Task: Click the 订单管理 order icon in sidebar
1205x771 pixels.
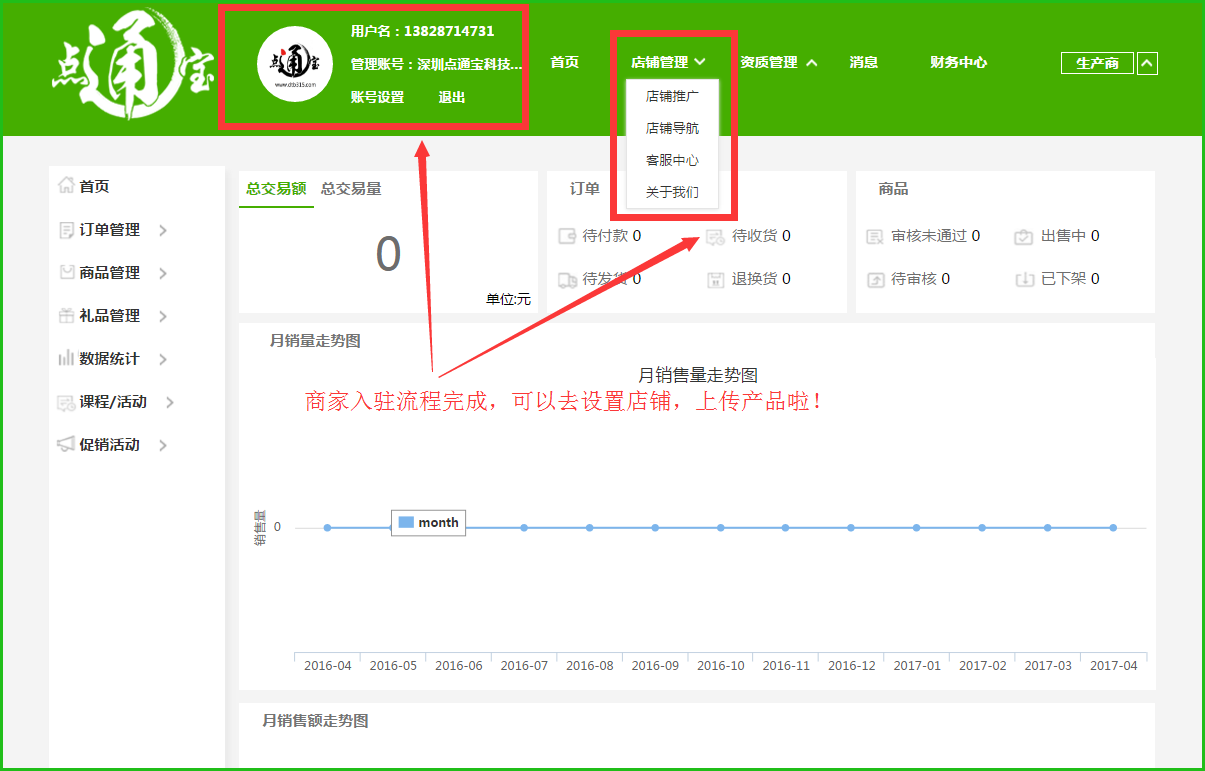Action: (x=66, y=230)
